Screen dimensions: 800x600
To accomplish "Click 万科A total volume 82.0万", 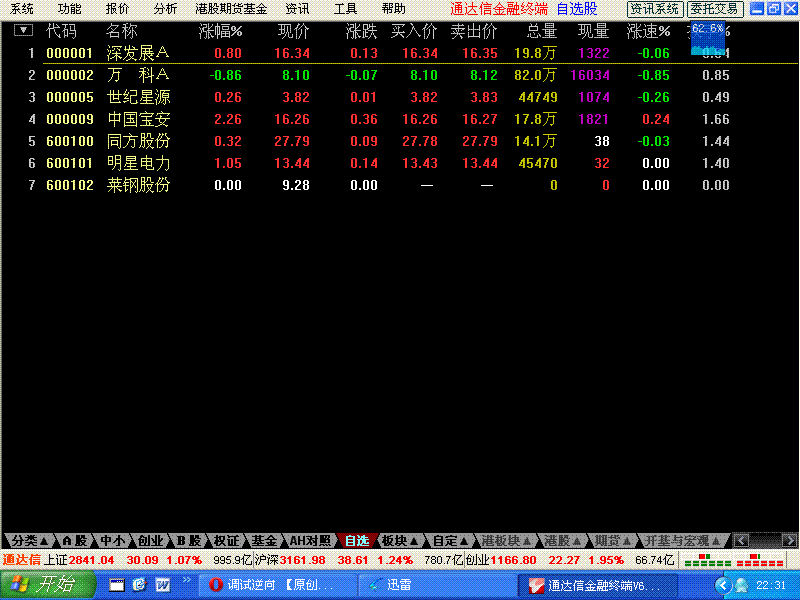I will coord(535,75).
